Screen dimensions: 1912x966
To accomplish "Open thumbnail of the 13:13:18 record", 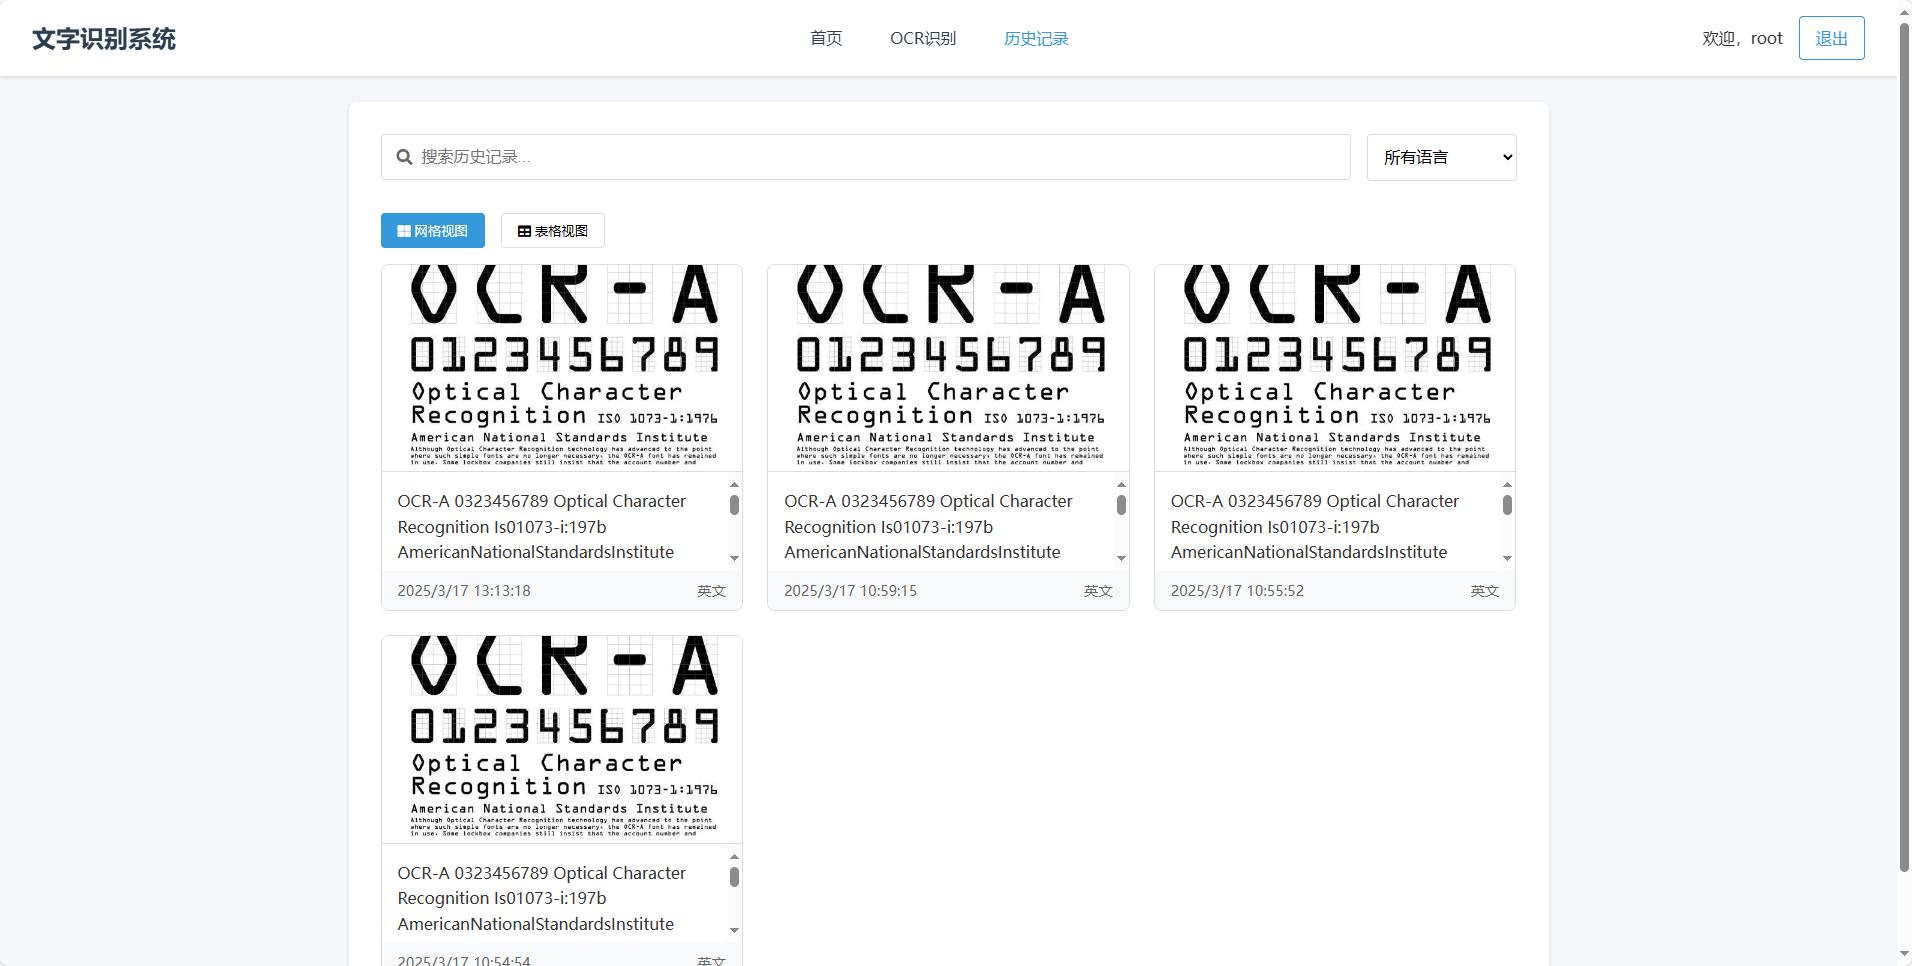I will [562, 368].
